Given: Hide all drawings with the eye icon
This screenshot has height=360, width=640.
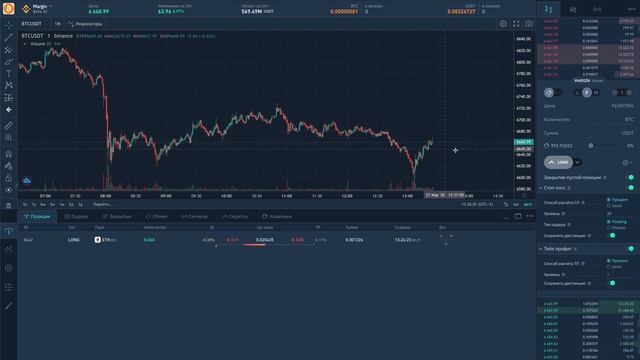Looking at the screenshot, I should [x=9, y=190].
